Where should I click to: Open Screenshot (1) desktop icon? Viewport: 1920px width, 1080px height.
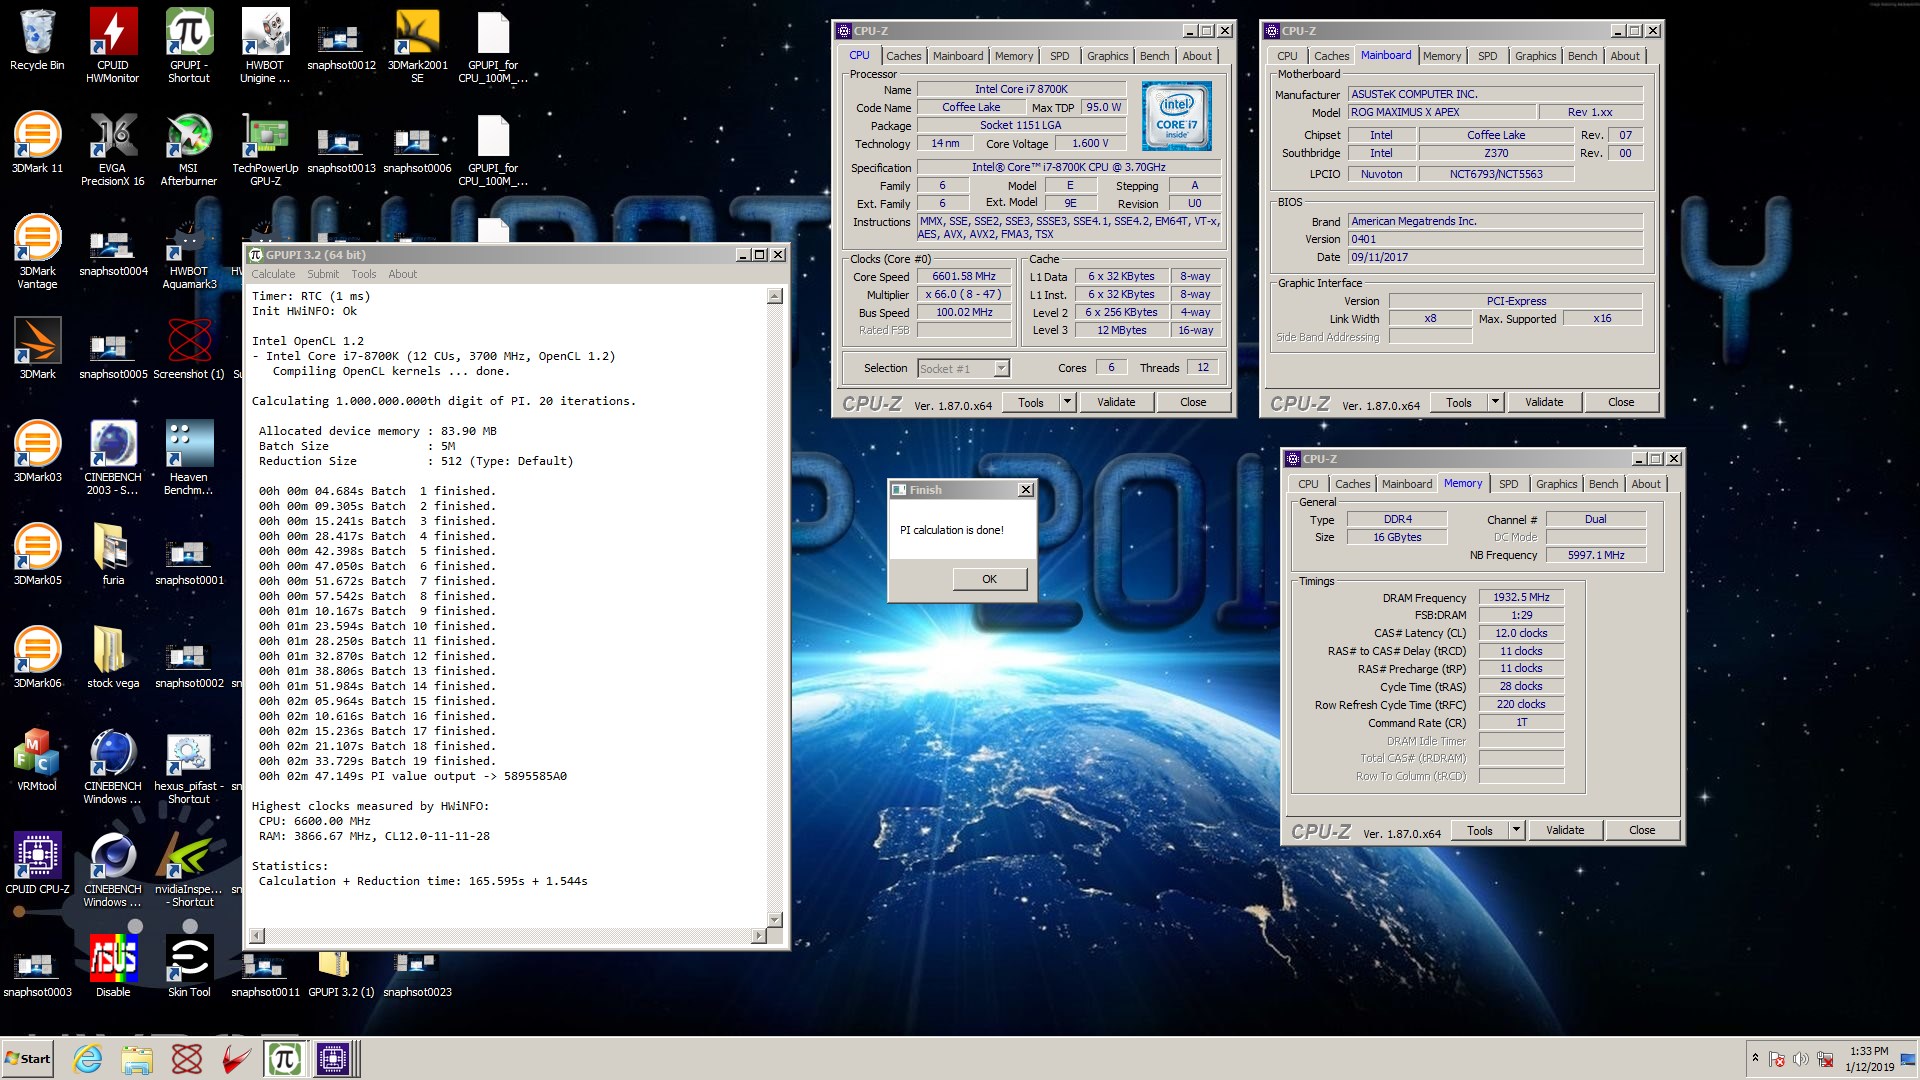(189, 348)
